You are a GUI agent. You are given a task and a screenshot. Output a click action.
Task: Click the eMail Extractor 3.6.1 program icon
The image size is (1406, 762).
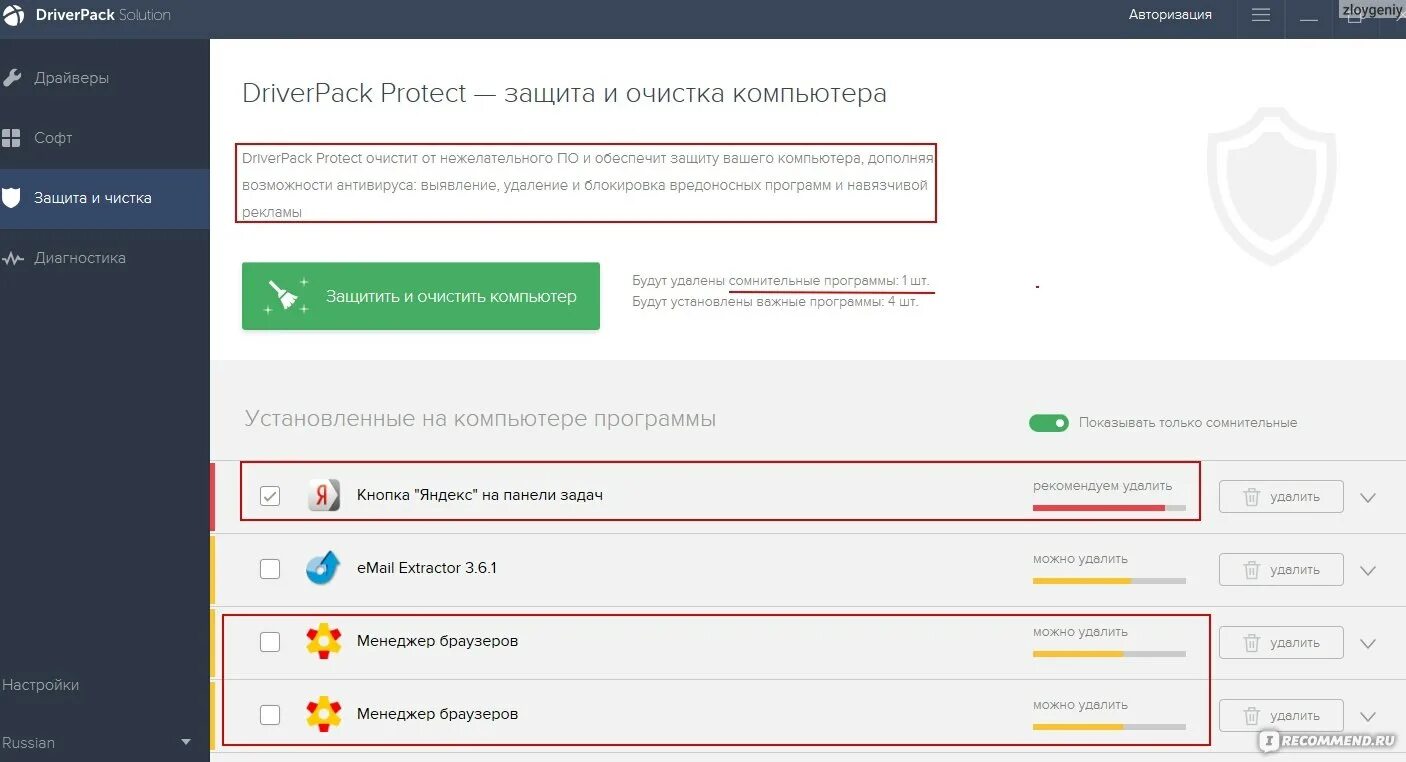pyautogui.click(x=324, y=568)
